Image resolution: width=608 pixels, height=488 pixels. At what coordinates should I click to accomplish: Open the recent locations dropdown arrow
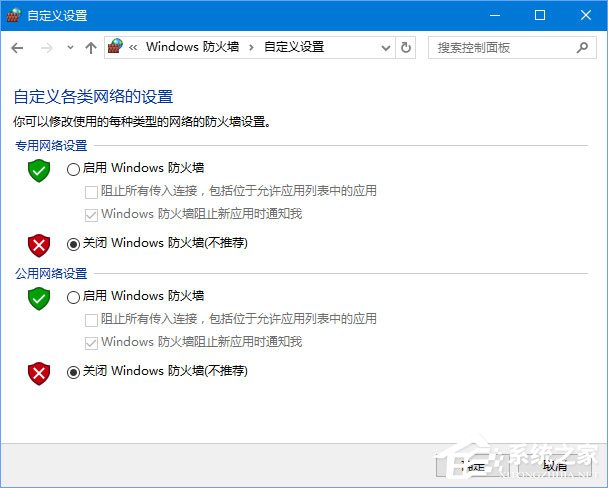pyautogui.click(x=70, y=48)
